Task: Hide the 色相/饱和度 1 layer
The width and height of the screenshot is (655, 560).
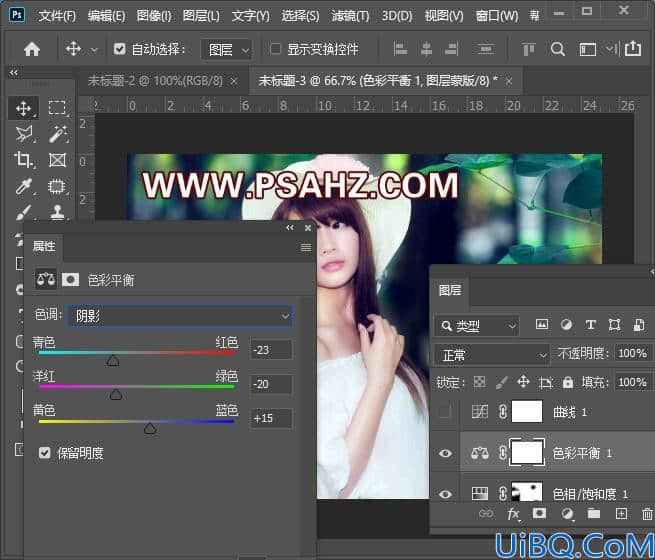Action: pos(445,494)
